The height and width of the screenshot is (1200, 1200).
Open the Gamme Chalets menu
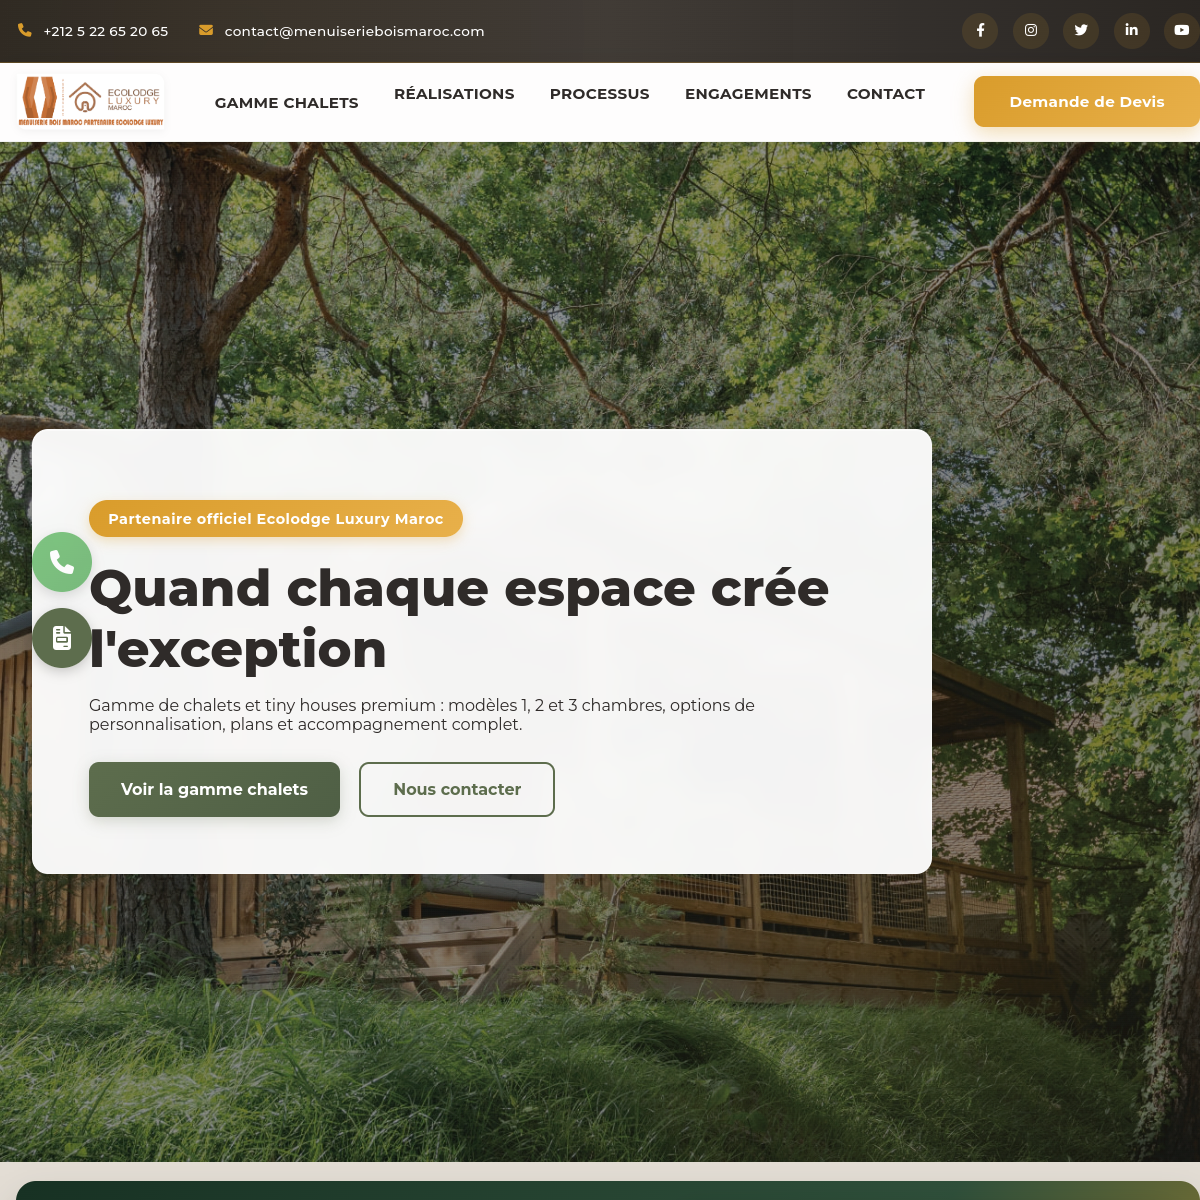pyautogui.click(x=287, y=102)
